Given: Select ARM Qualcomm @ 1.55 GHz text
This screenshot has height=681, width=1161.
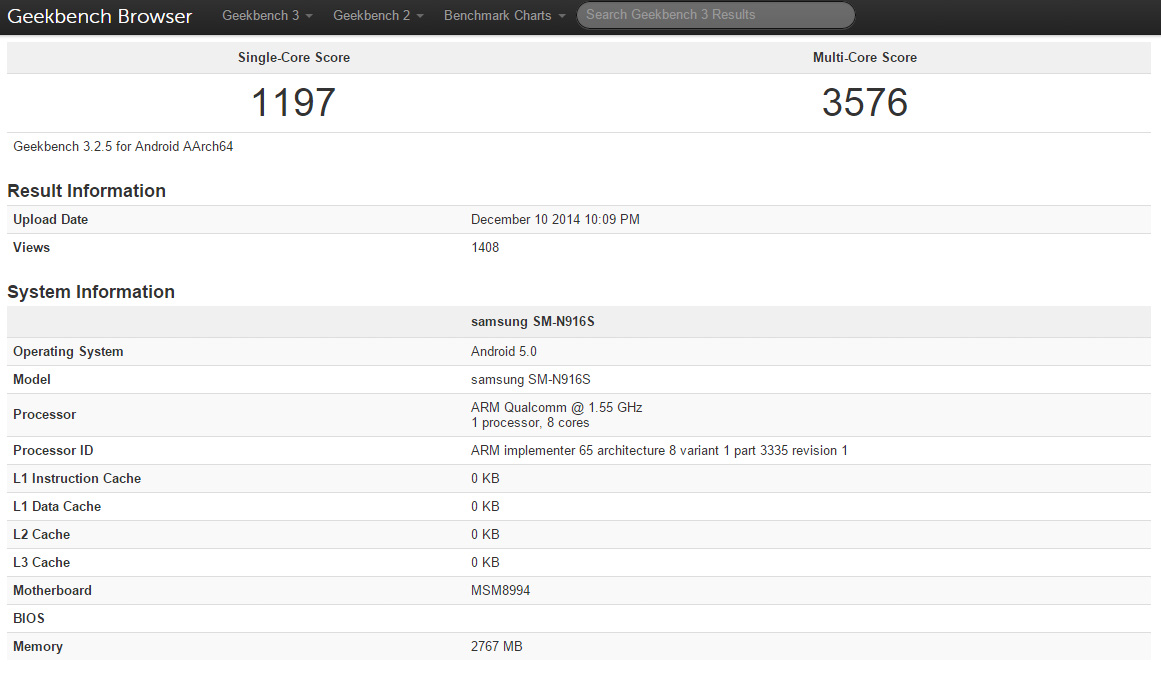Looking at the screenshot, I should click(x=557, y=408).
